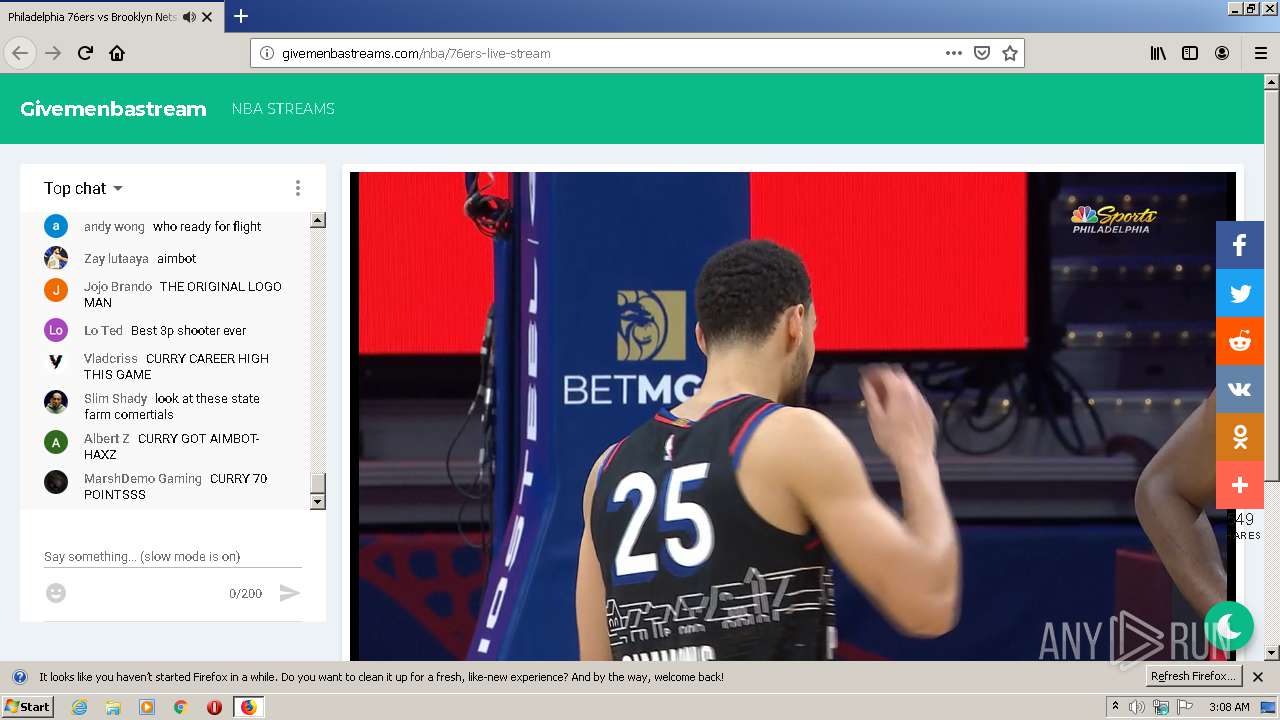Click Lo Ted's purple avatar
The image size is (1280, 720).
click(56, 330)
